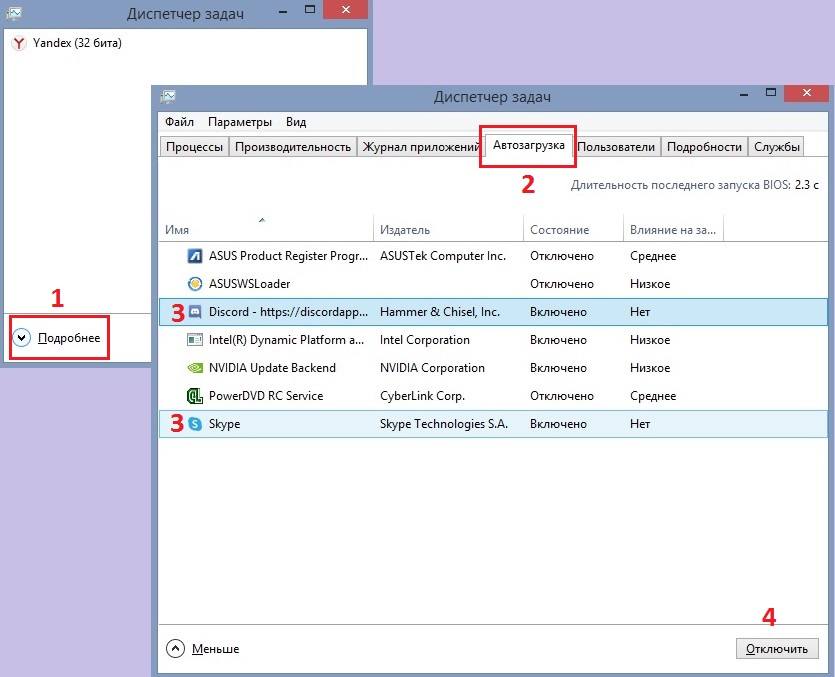Click Нет impact value of Skype row
This screenshot has width=835, height=677.
coord(640,424)
